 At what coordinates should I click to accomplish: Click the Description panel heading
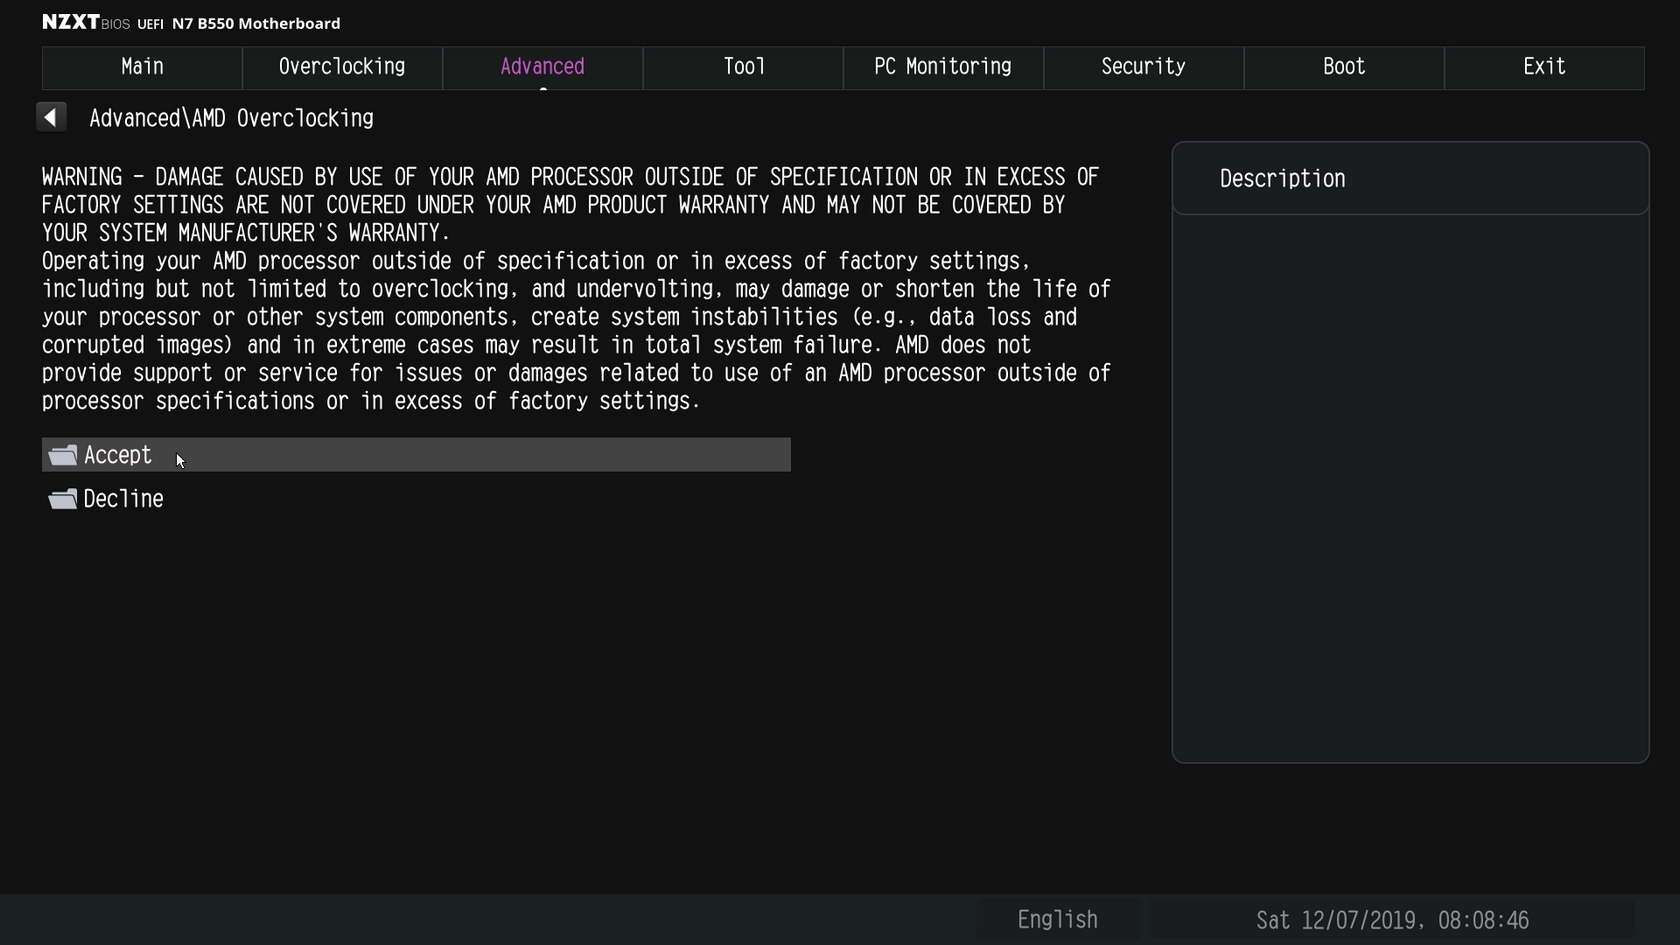tap(1282, 179)
